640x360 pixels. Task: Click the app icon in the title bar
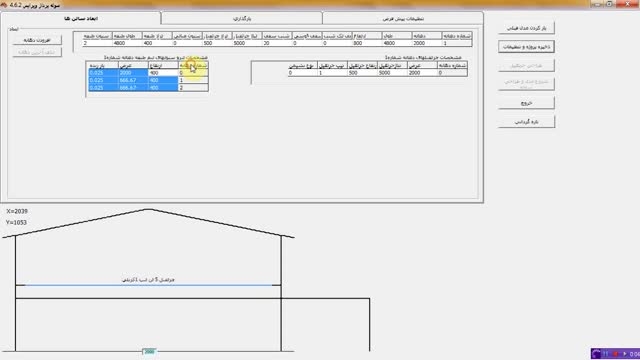pos(4,5)
